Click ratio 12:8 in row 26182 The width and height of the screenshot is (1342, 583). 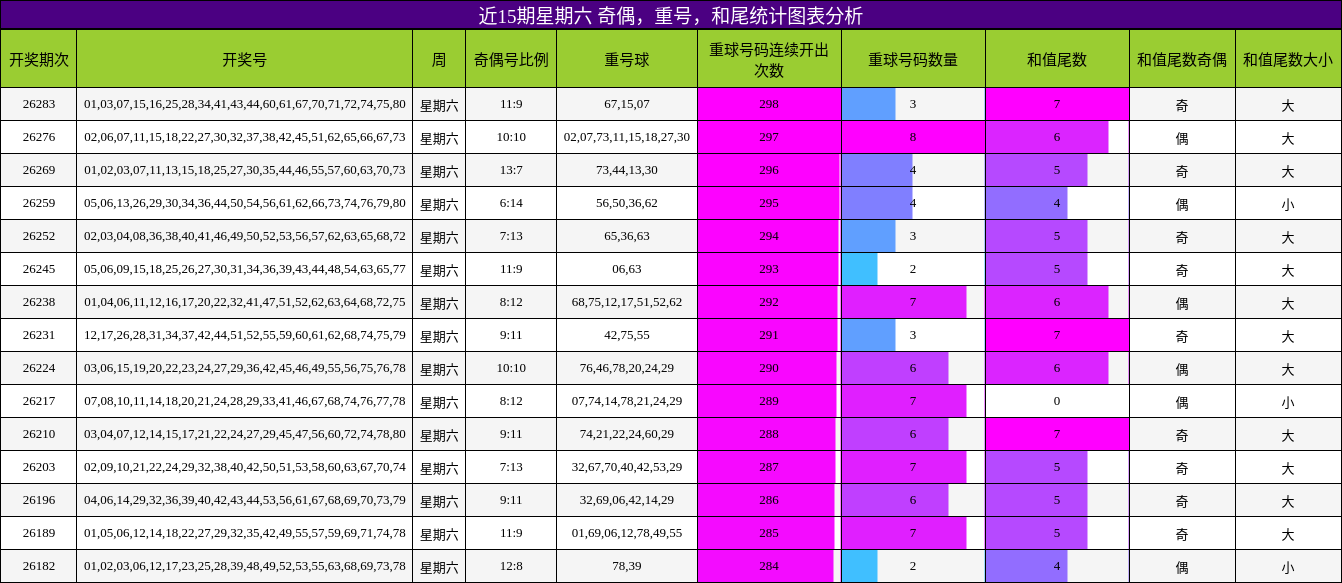coord(511,566)
